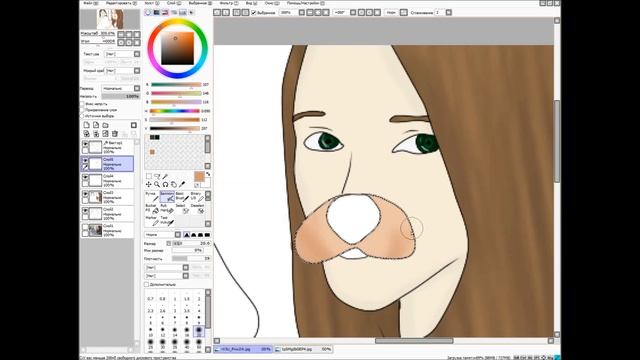Click the redo arrow in top toolbar
The width and height of the screenshot is (640, 360).
tap(226, 13)
